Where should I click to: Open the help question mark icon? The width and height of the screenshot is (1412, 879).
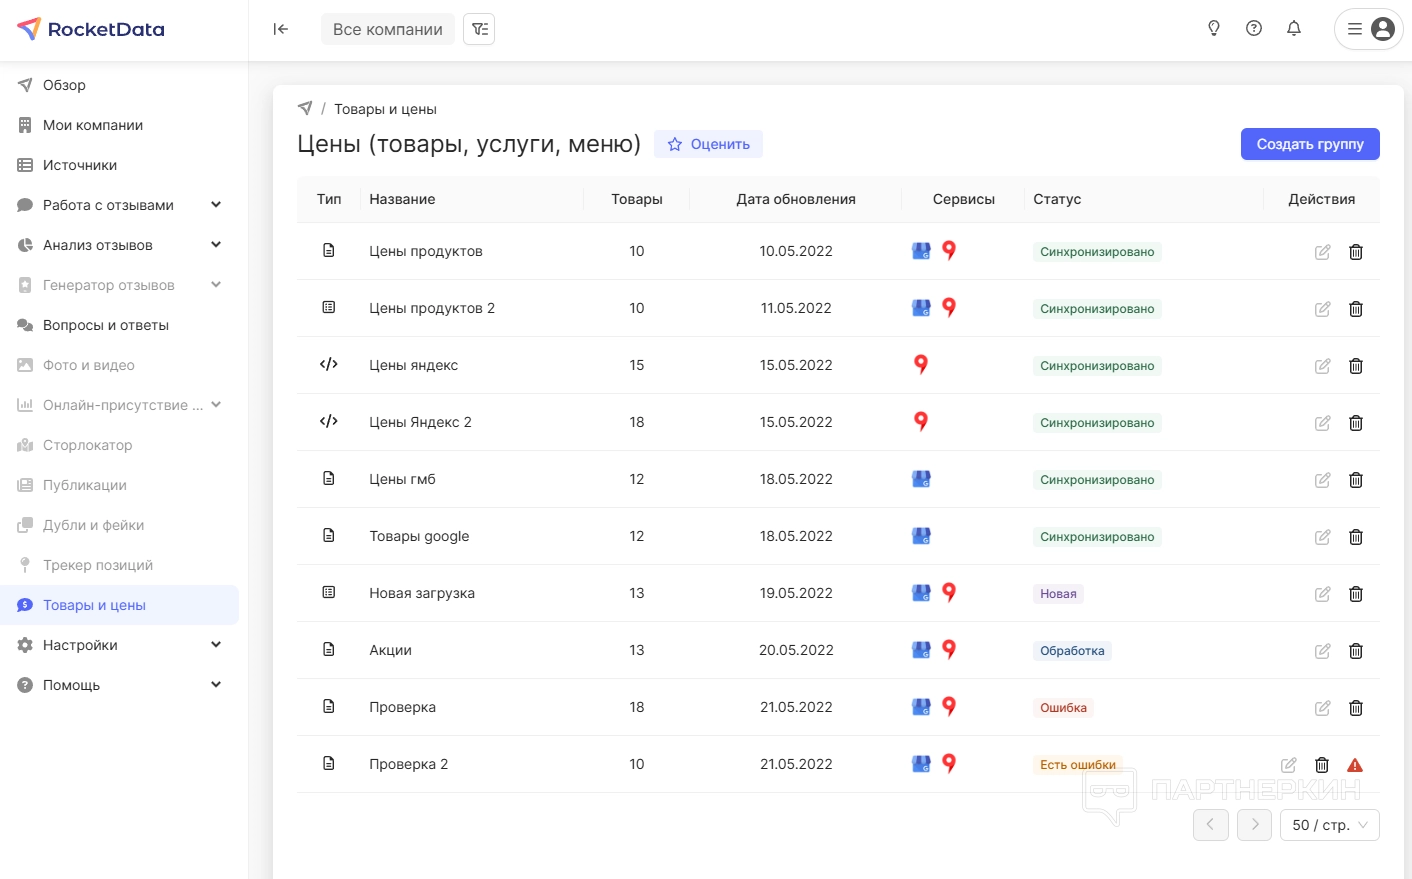tap(1253, 29)
